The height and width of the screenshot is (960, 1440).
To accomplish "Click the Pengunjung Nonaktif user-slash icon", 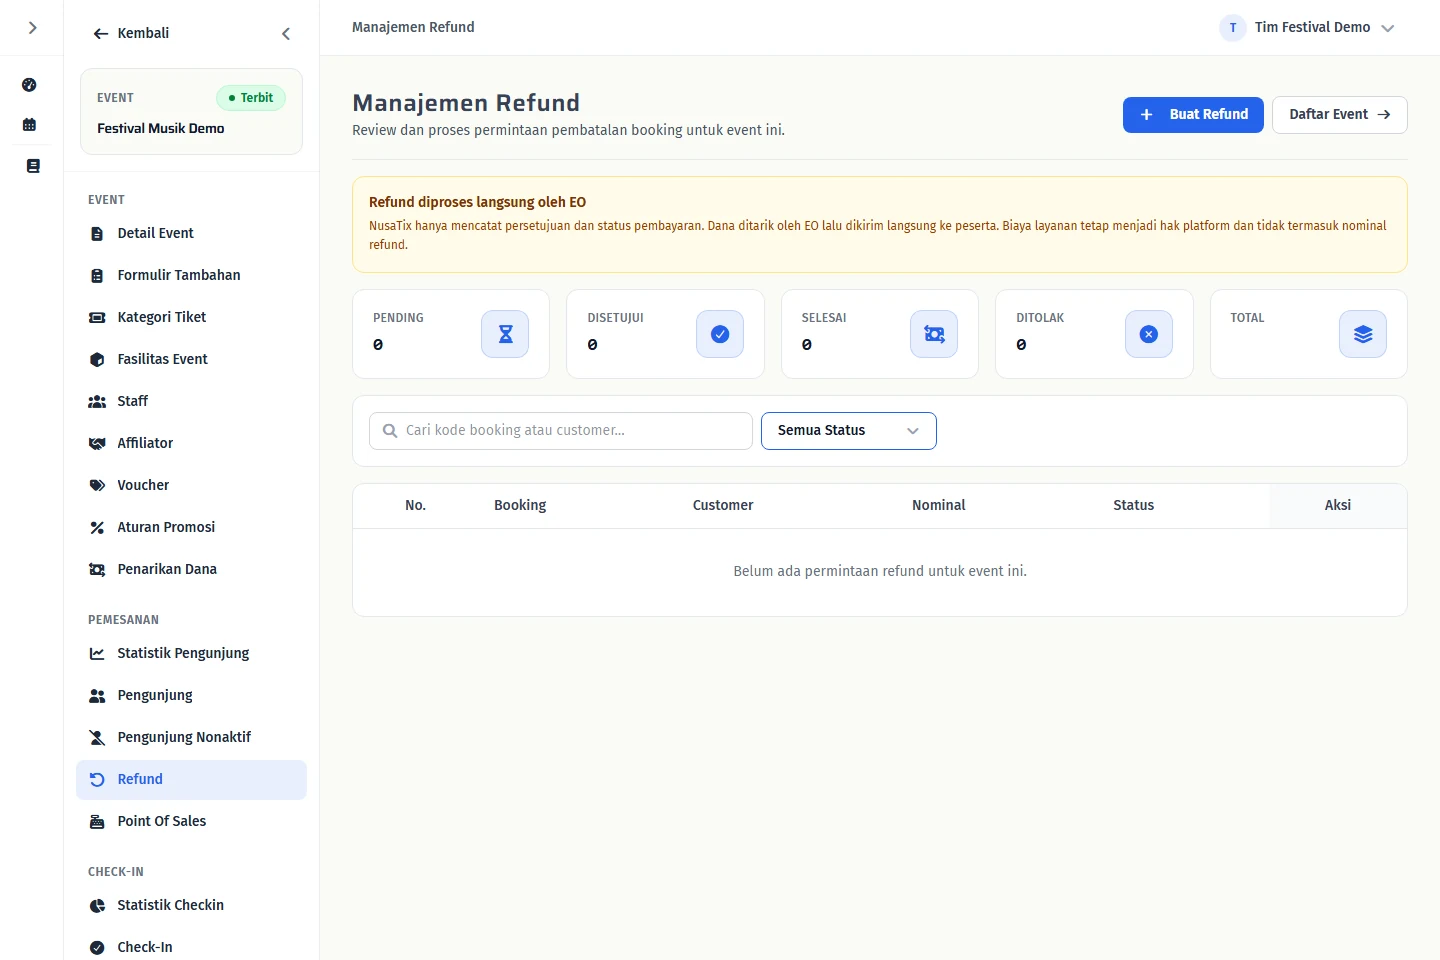I will click(97, 738).
